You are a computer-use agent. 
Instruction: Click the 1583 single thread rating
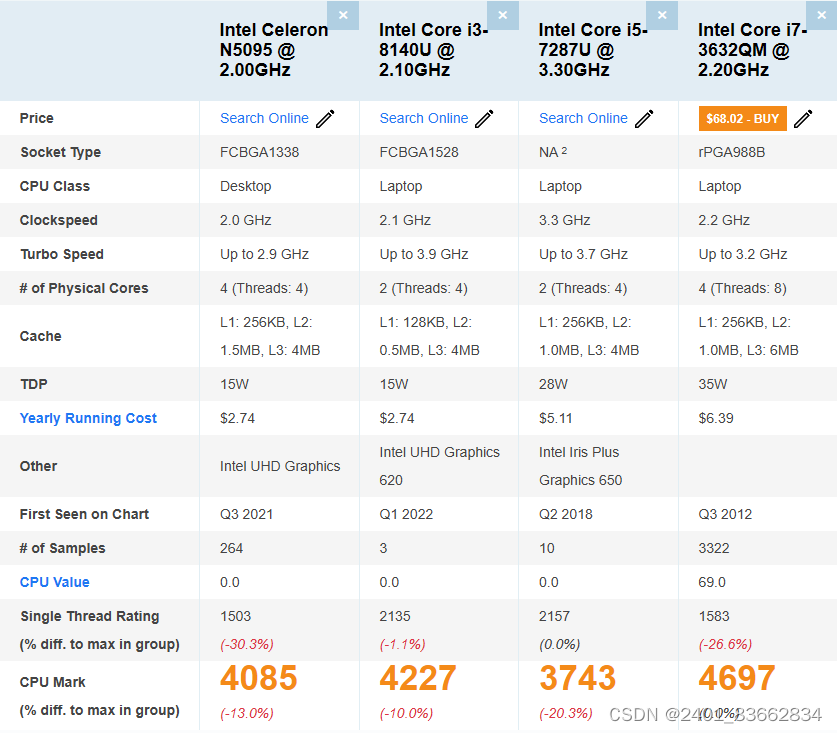pyautogui.click(x=714, y=616)
